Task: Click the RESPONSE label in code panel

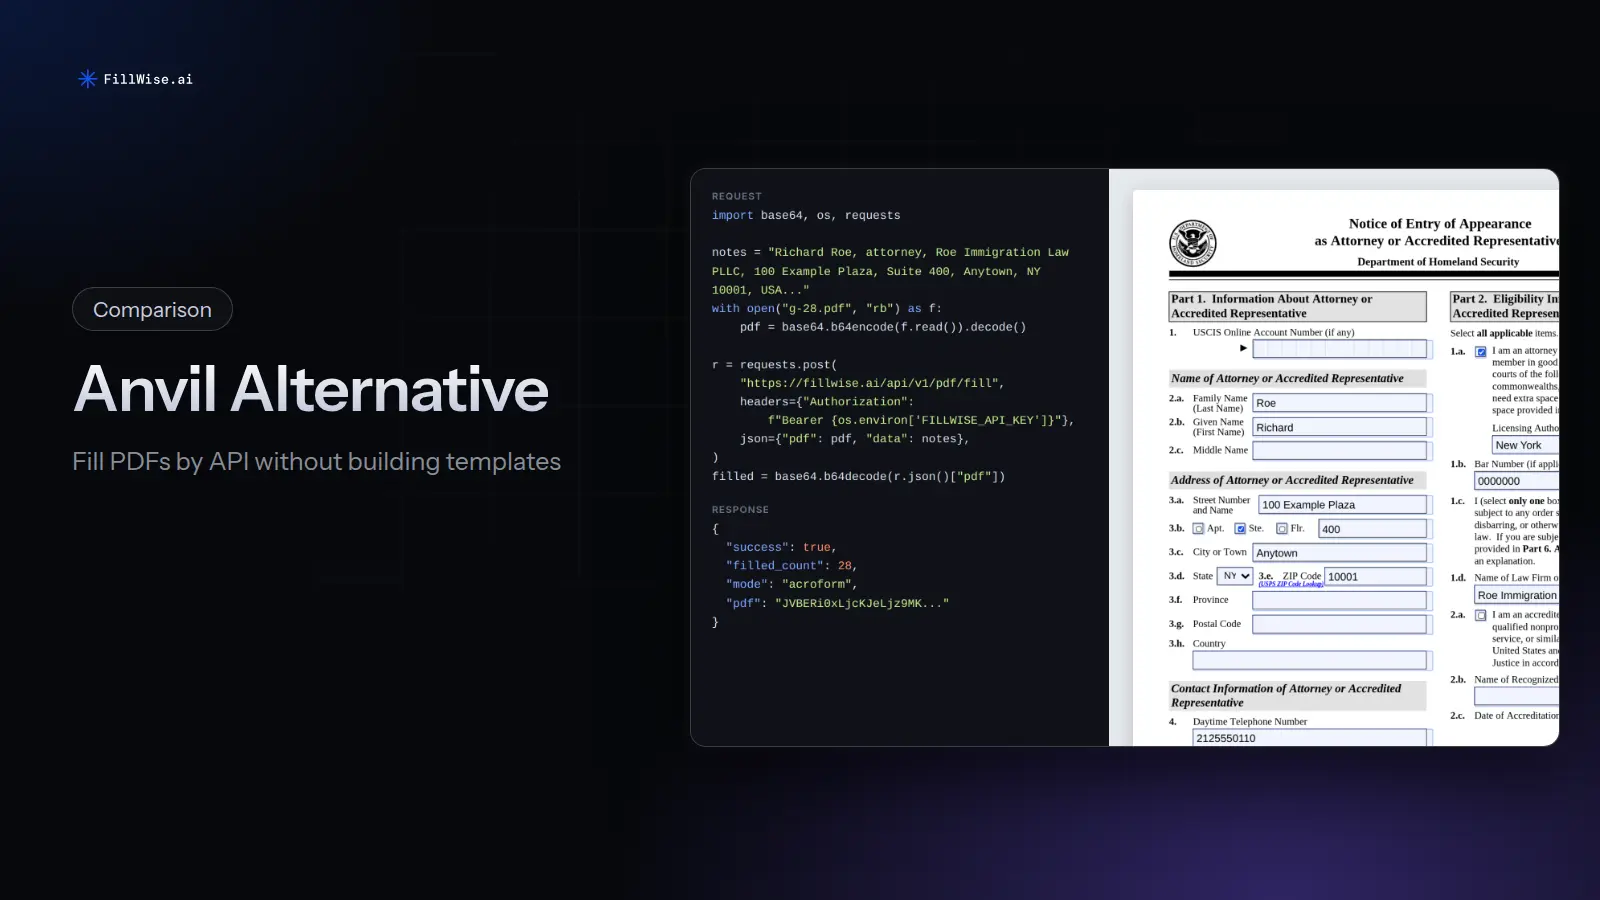Action: pos(741,510)
